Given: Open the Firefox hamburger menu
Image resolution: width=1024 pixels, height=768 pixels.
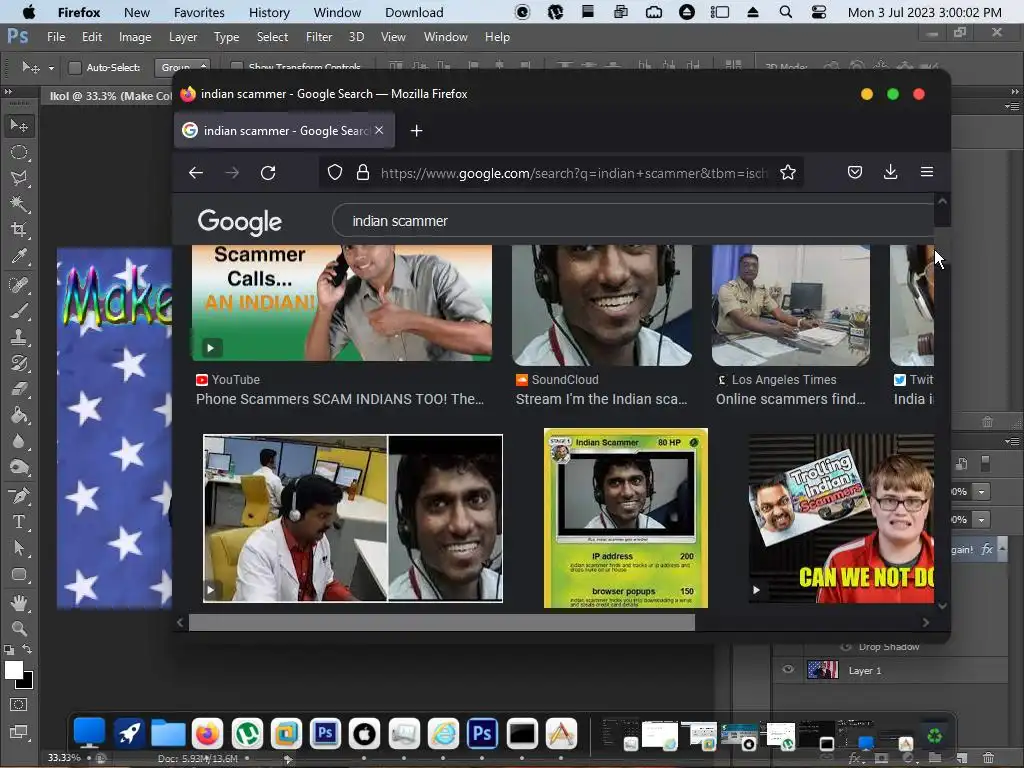Looking at the screenshot, I should tap(927, 172).
